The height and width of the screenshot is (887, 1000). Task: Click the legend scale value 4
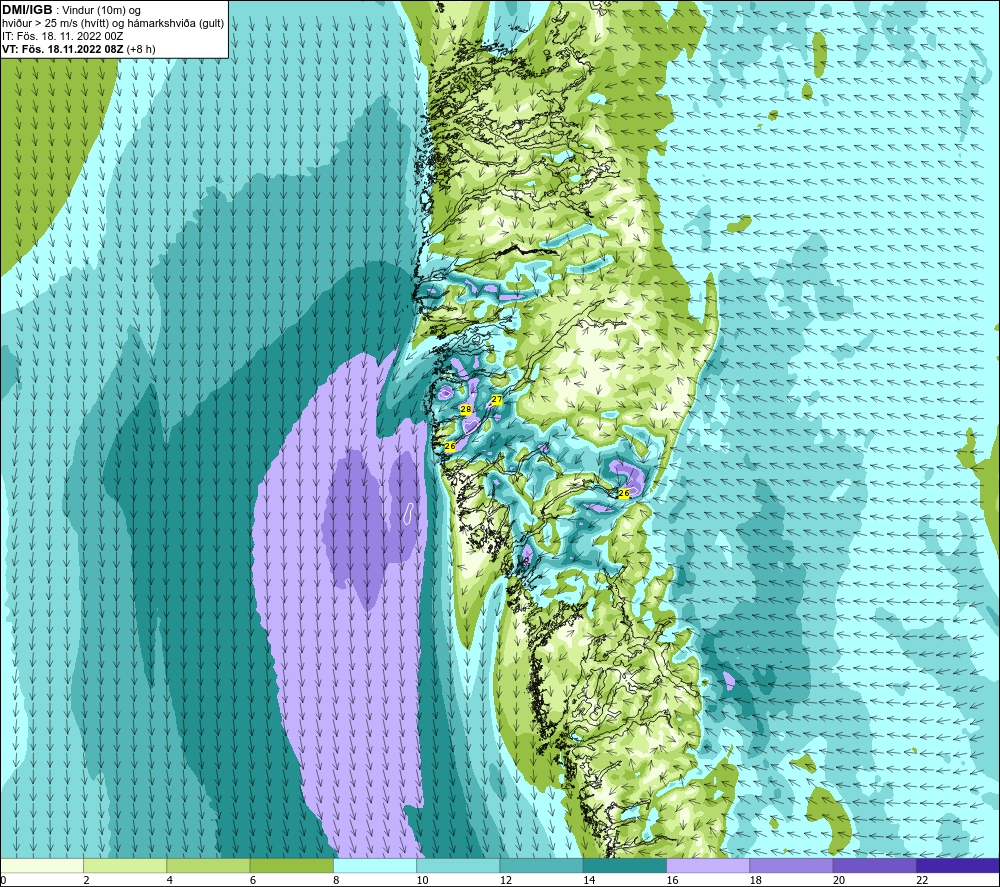170,880
